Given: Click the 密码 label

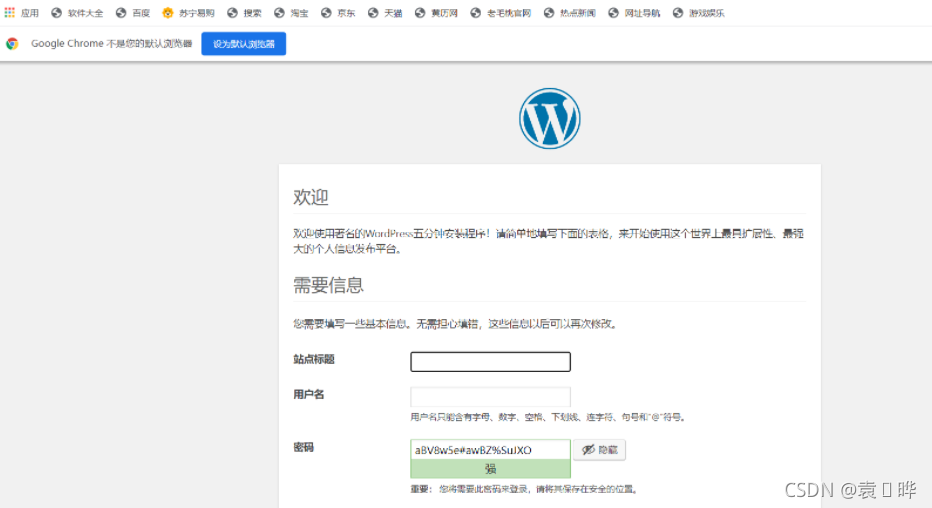Looking at the screenshot, I should pyautogui.click(x=303, y=447).
